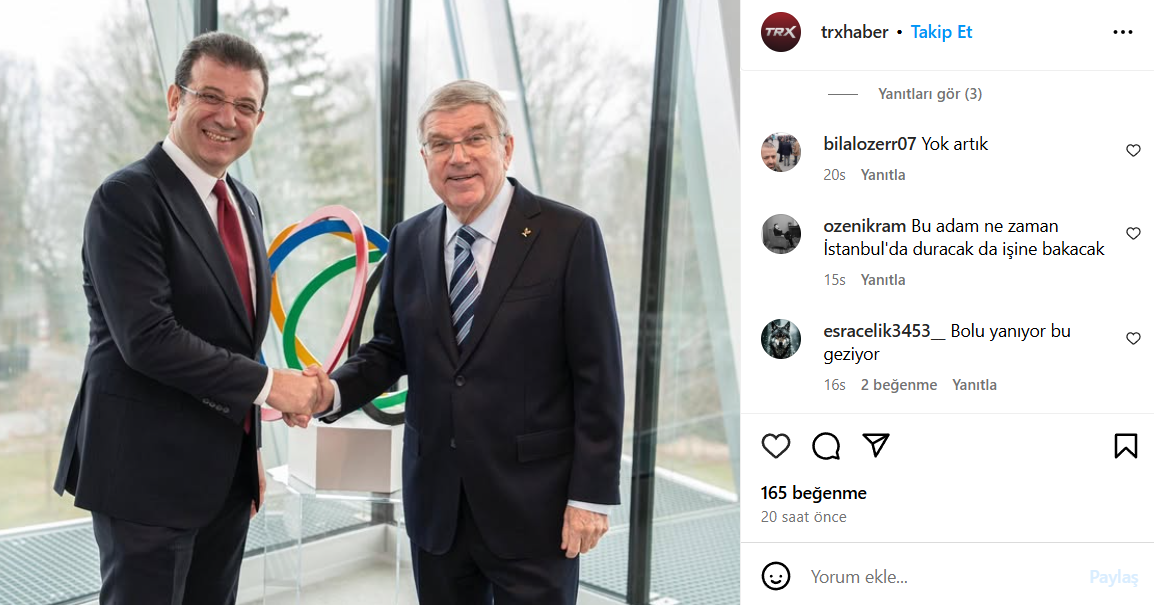Screen dimensions: 1154x605
Task: View 2 beğenme on esracelik comment
Action: pos(899,385)
